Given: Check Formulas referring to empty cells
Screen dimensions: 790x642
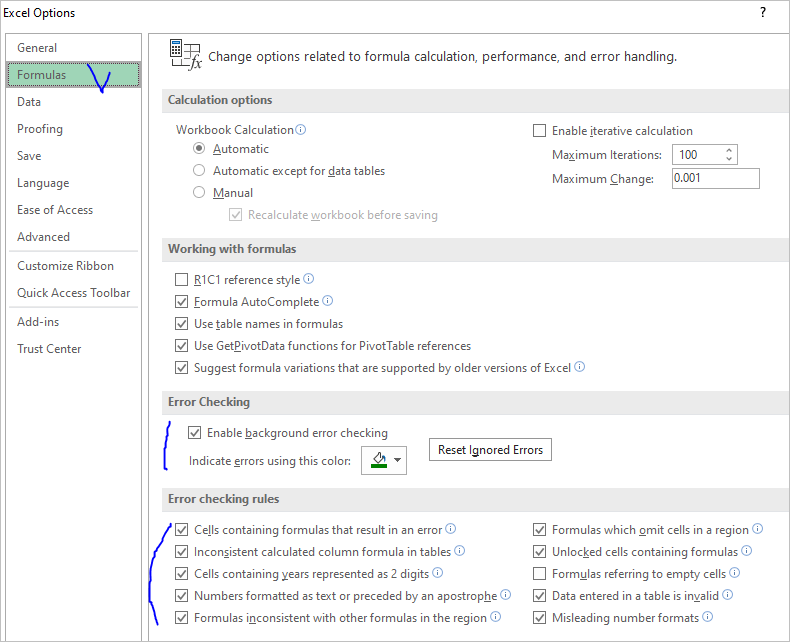Looking at the screenshot, I should point(539,573).
